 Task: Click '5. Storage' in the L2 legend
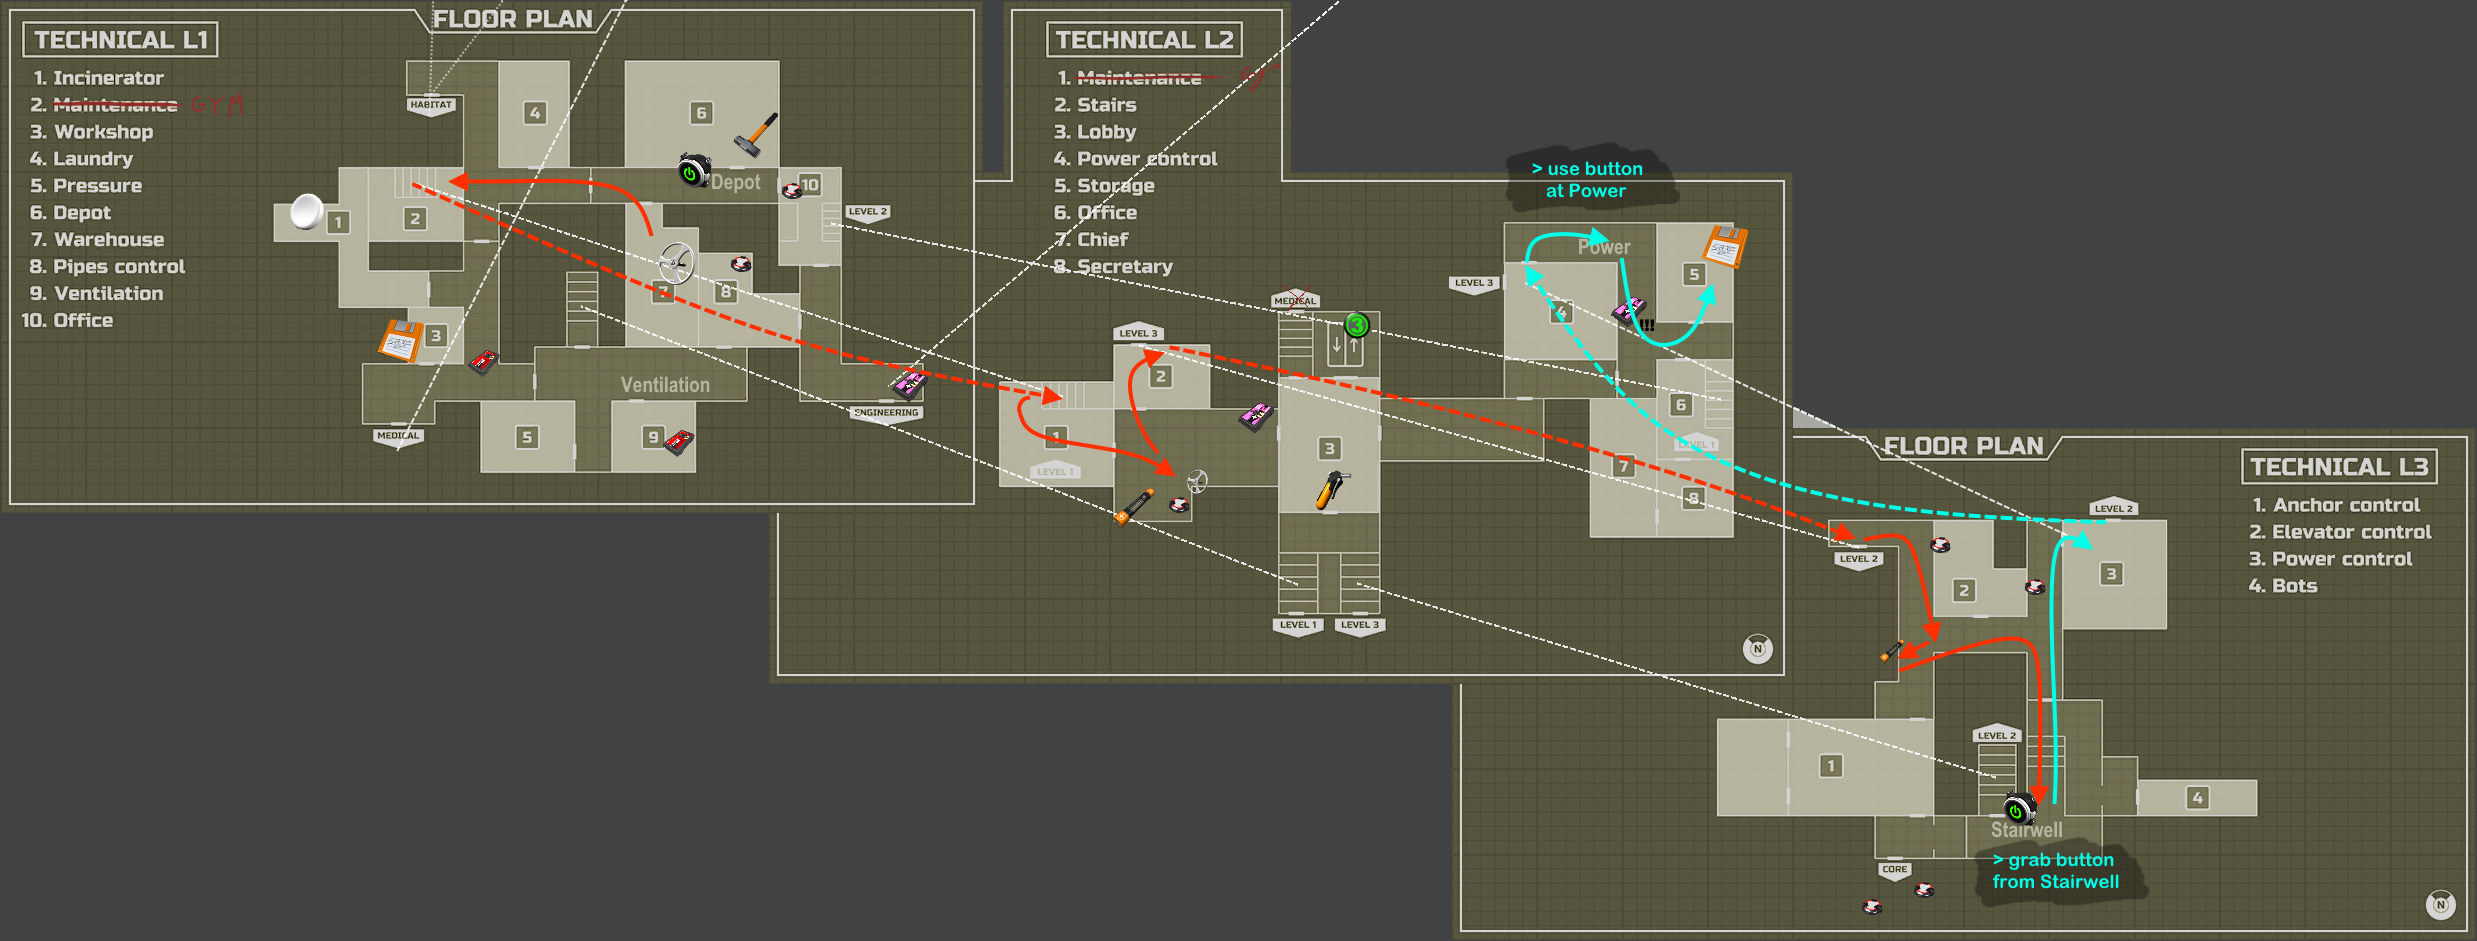[x=1104, y=186]
